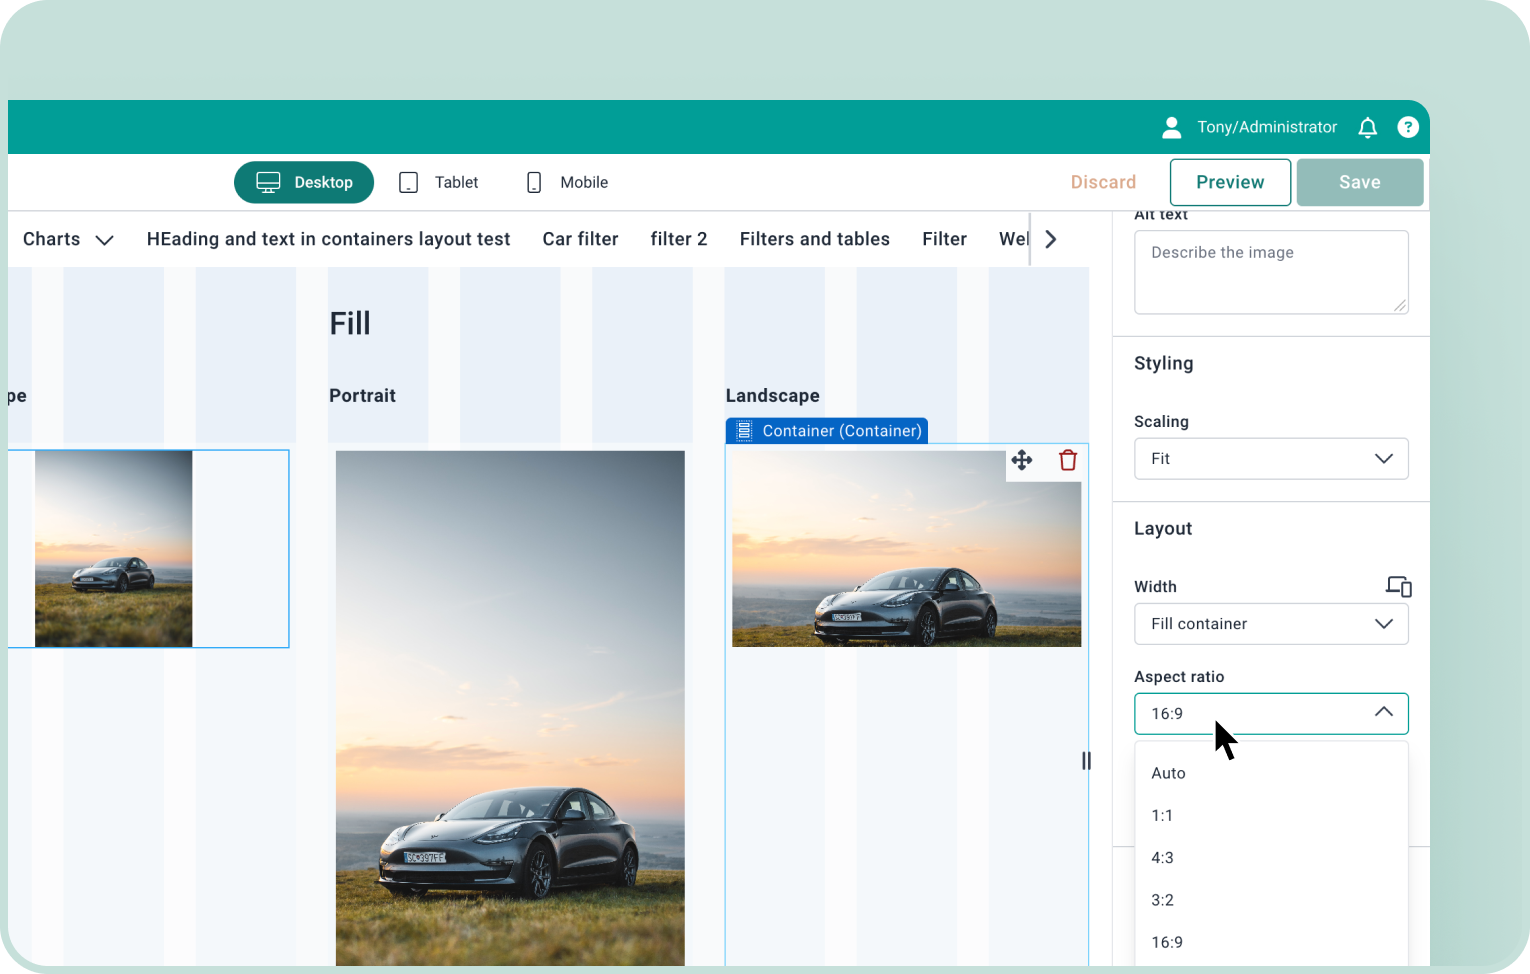This screenshot has width=1530, height=974.
Task: Click the vertical resize handle beside the canvas
Action: click(1086, 761)
